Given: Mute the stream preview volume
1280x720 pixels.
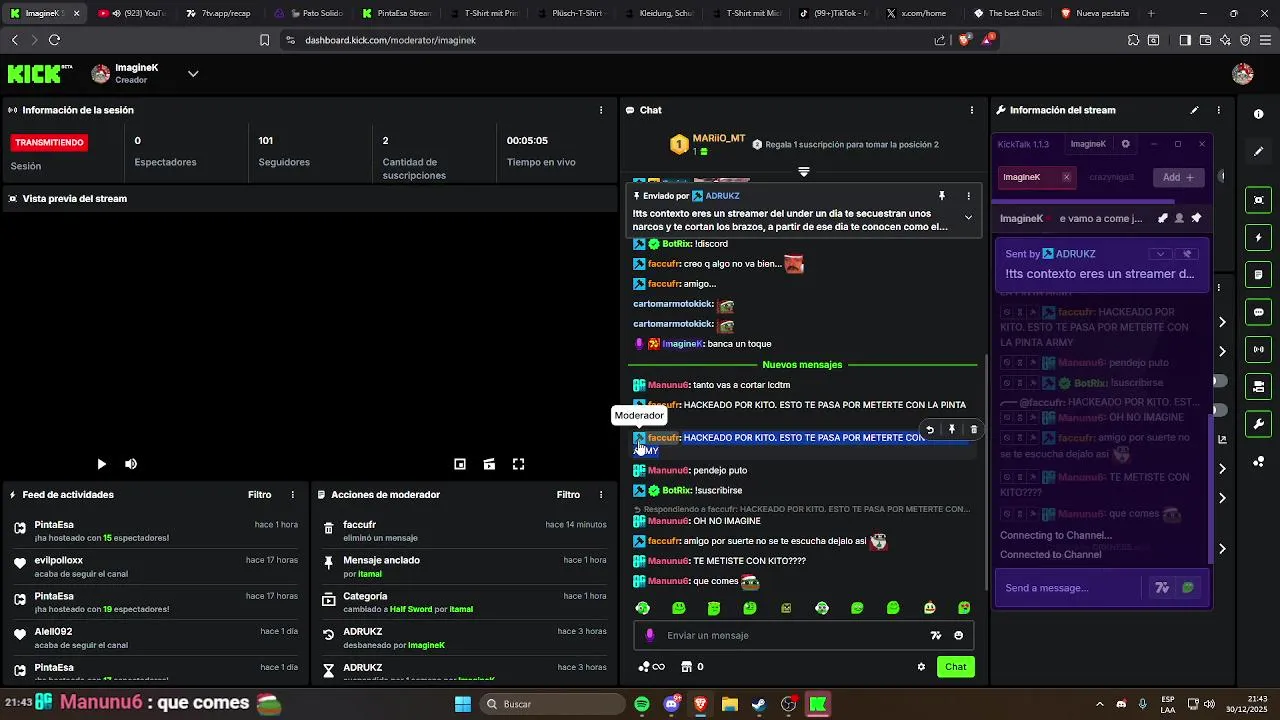Looking at the screenshot, I should coord(131,464).
